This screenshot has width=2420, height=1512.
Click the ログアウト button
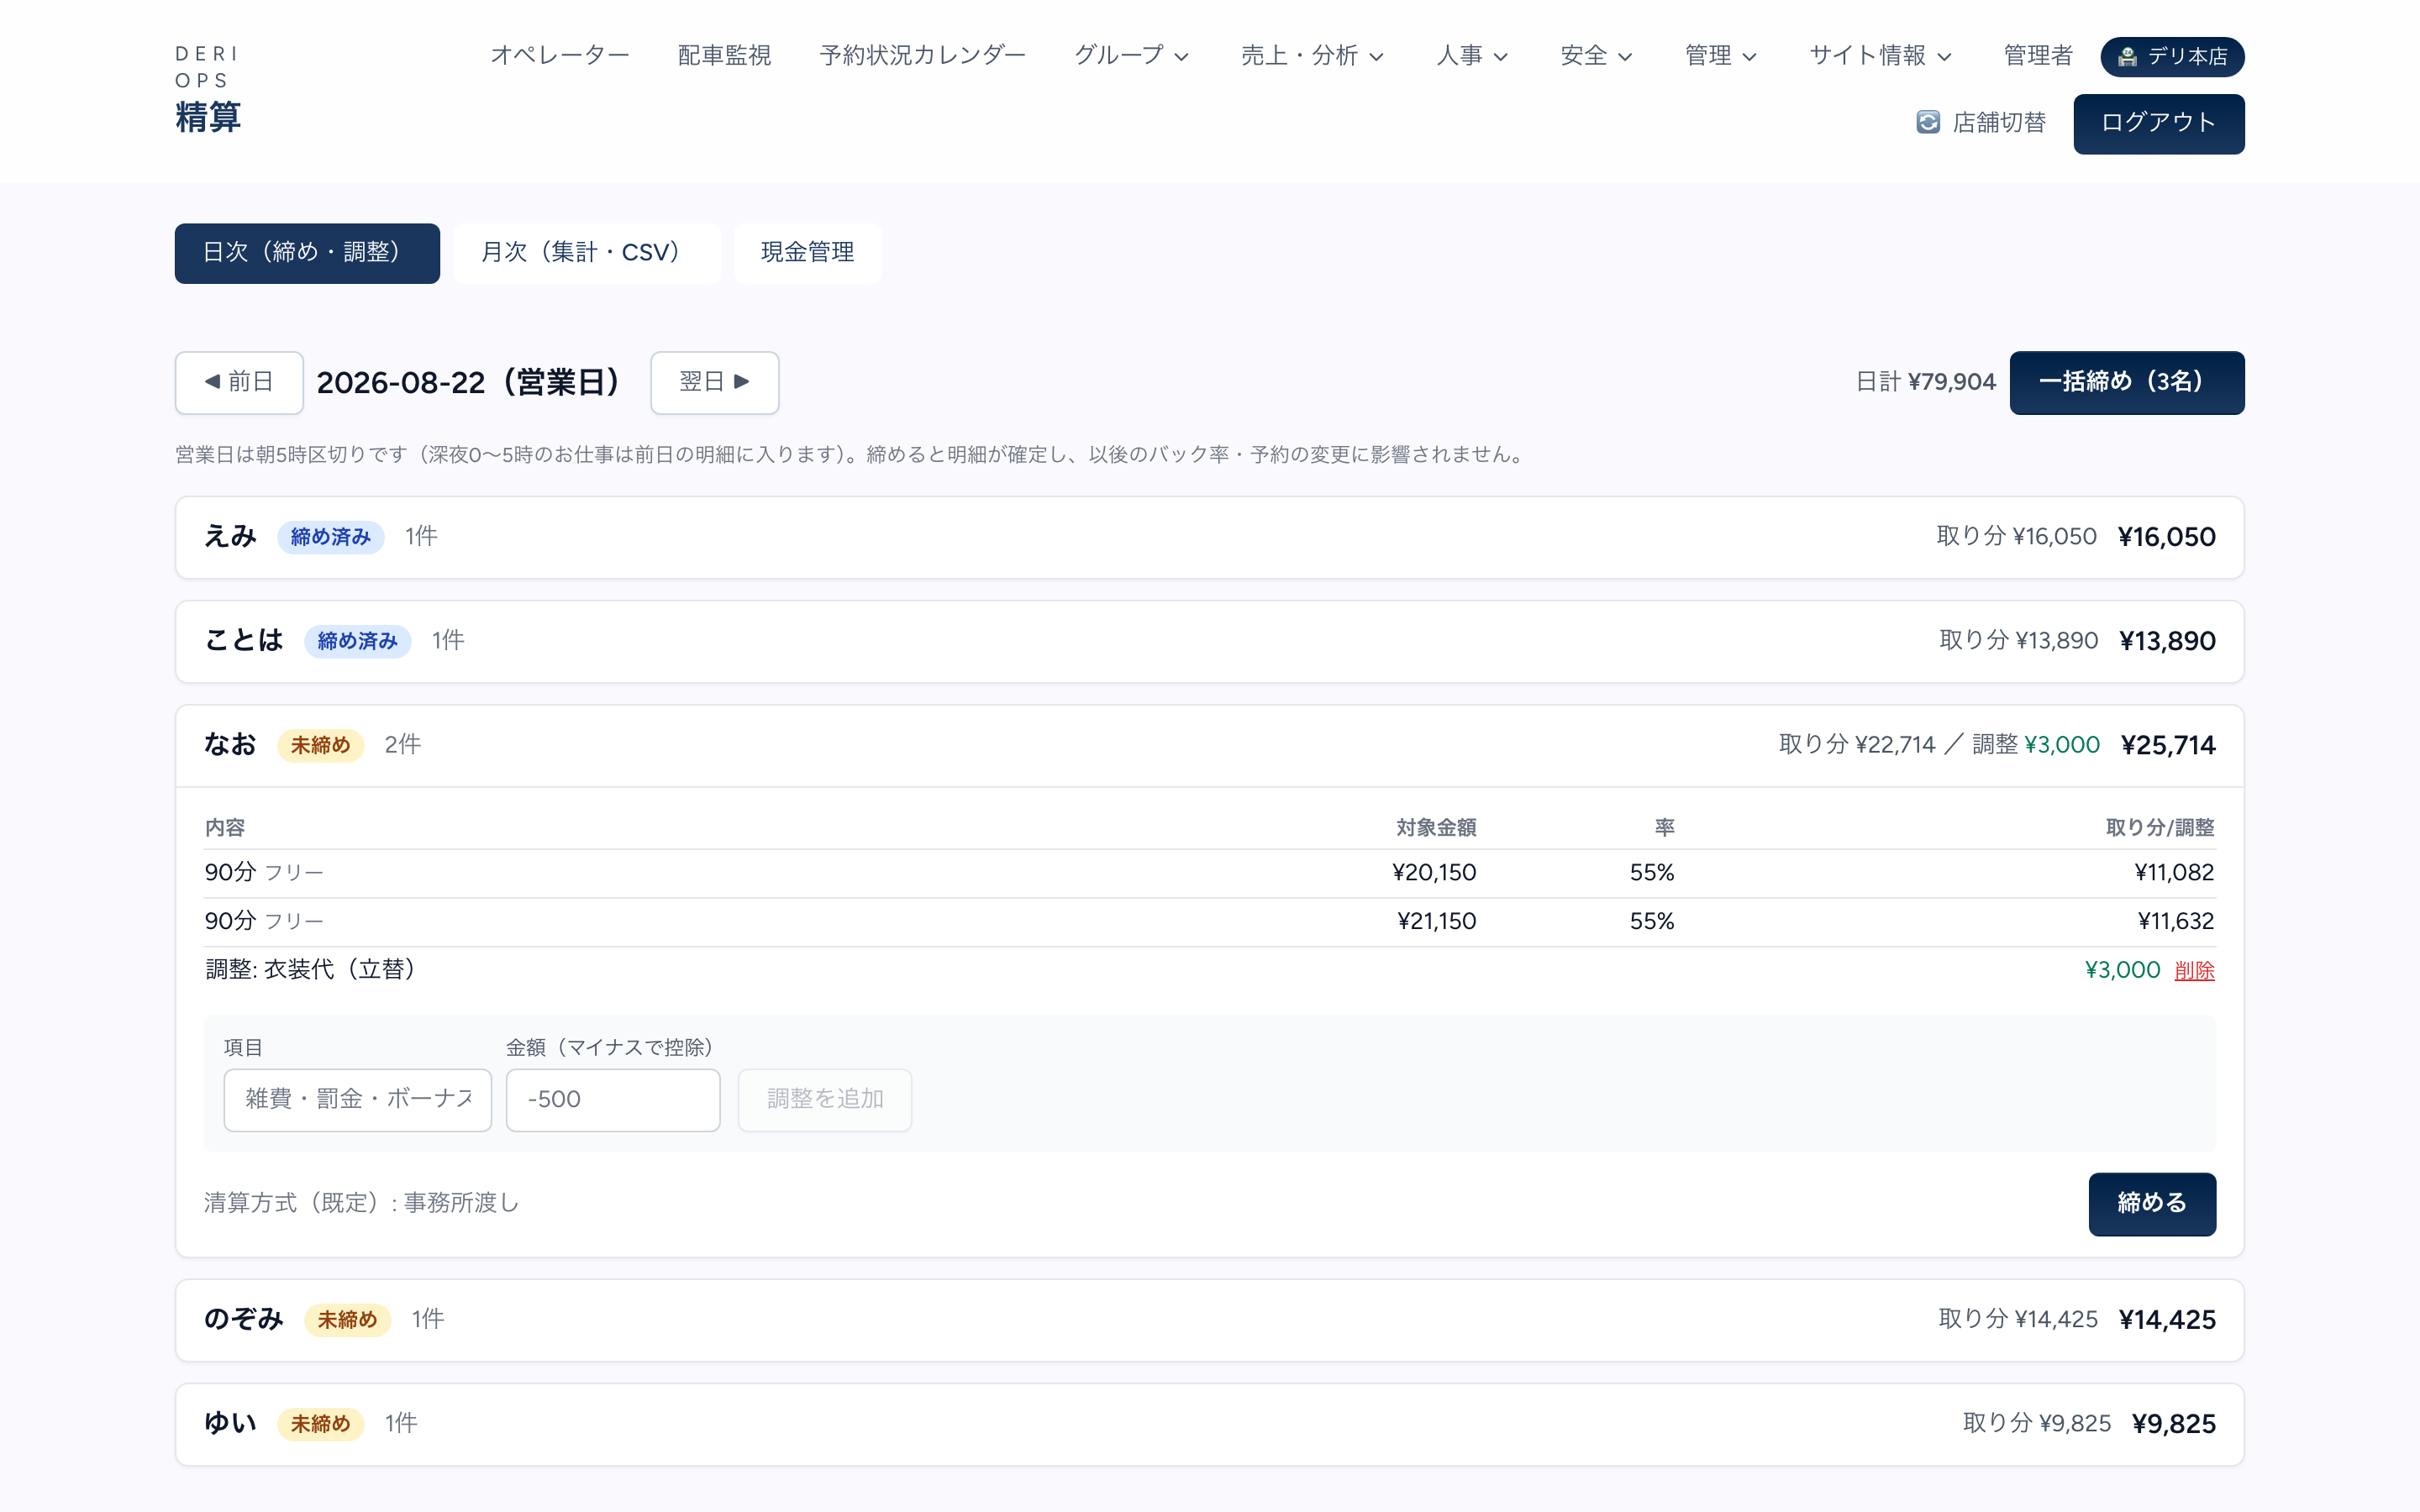pos(2158,124)
